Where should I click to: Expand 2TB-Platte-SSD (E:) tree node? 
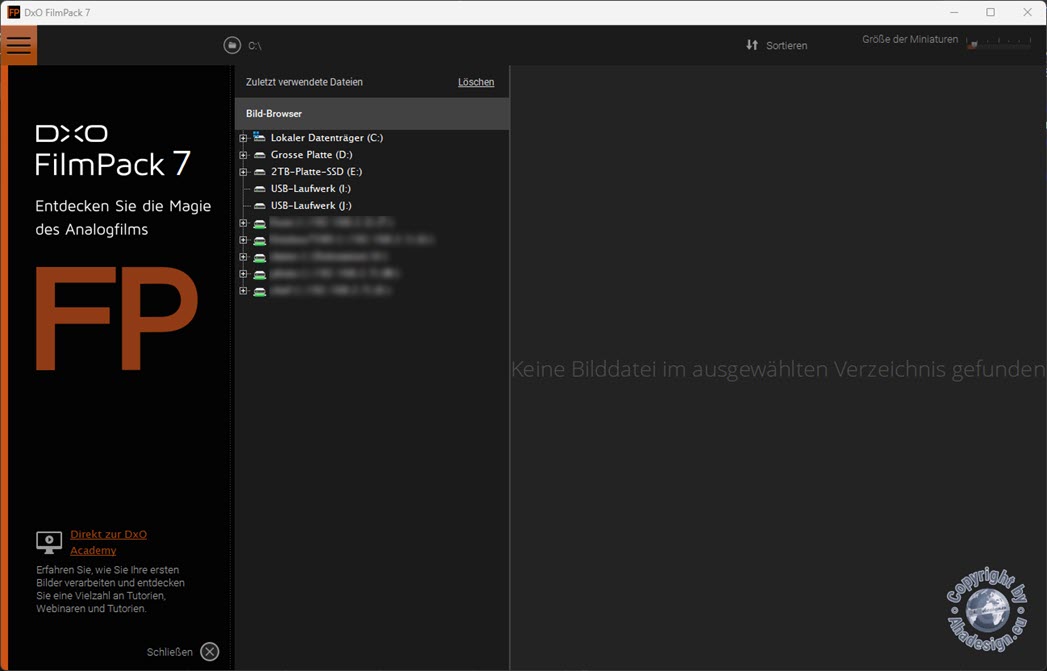(x=243, y=172)
